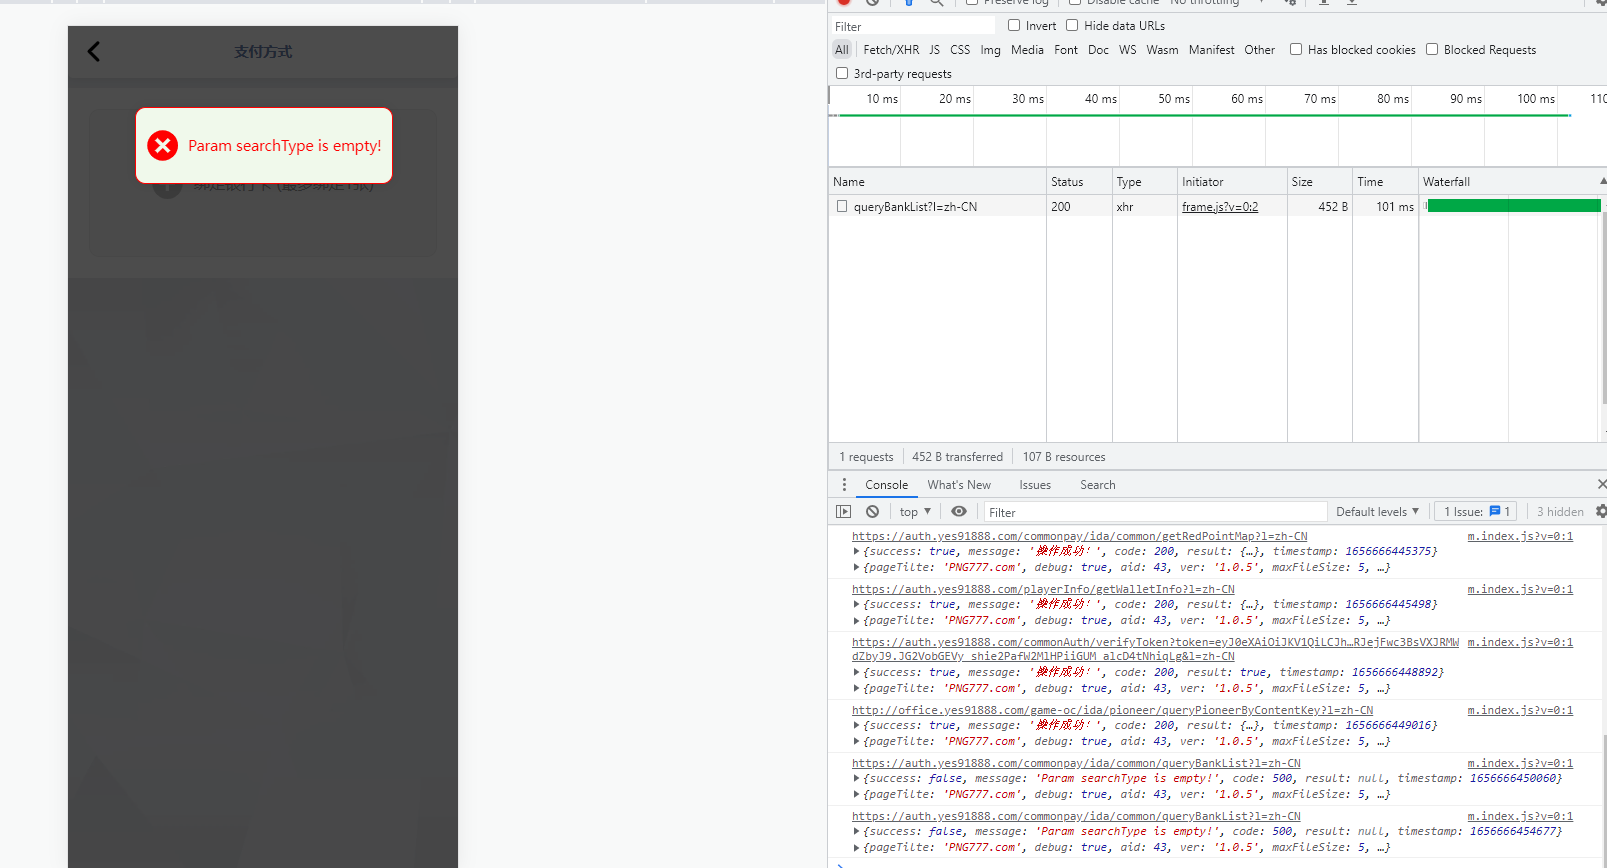Filter network requests by Font
The height and width of the screenshot is (868, 1607).
coord(1066,50)
